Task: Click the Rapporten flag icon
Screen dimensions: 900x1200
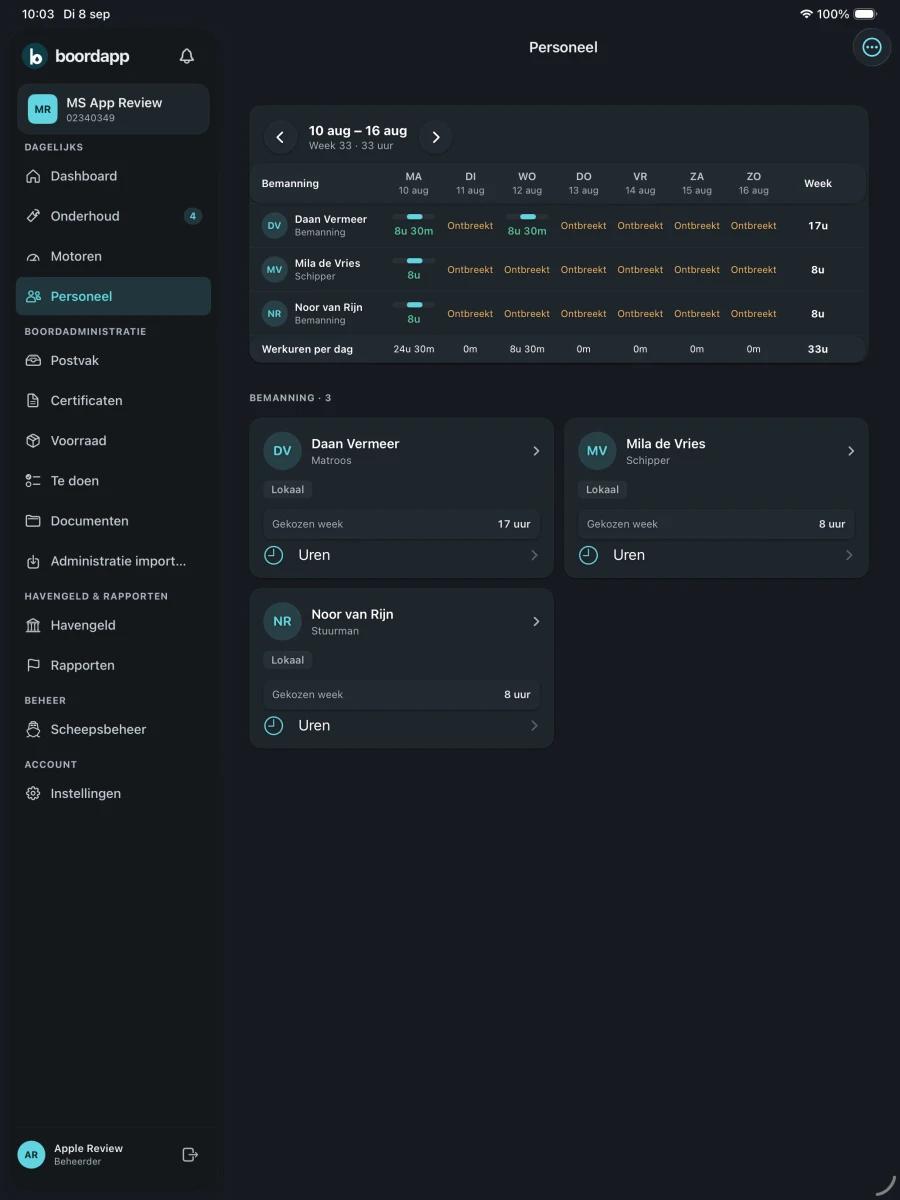Action: point(33,665)
